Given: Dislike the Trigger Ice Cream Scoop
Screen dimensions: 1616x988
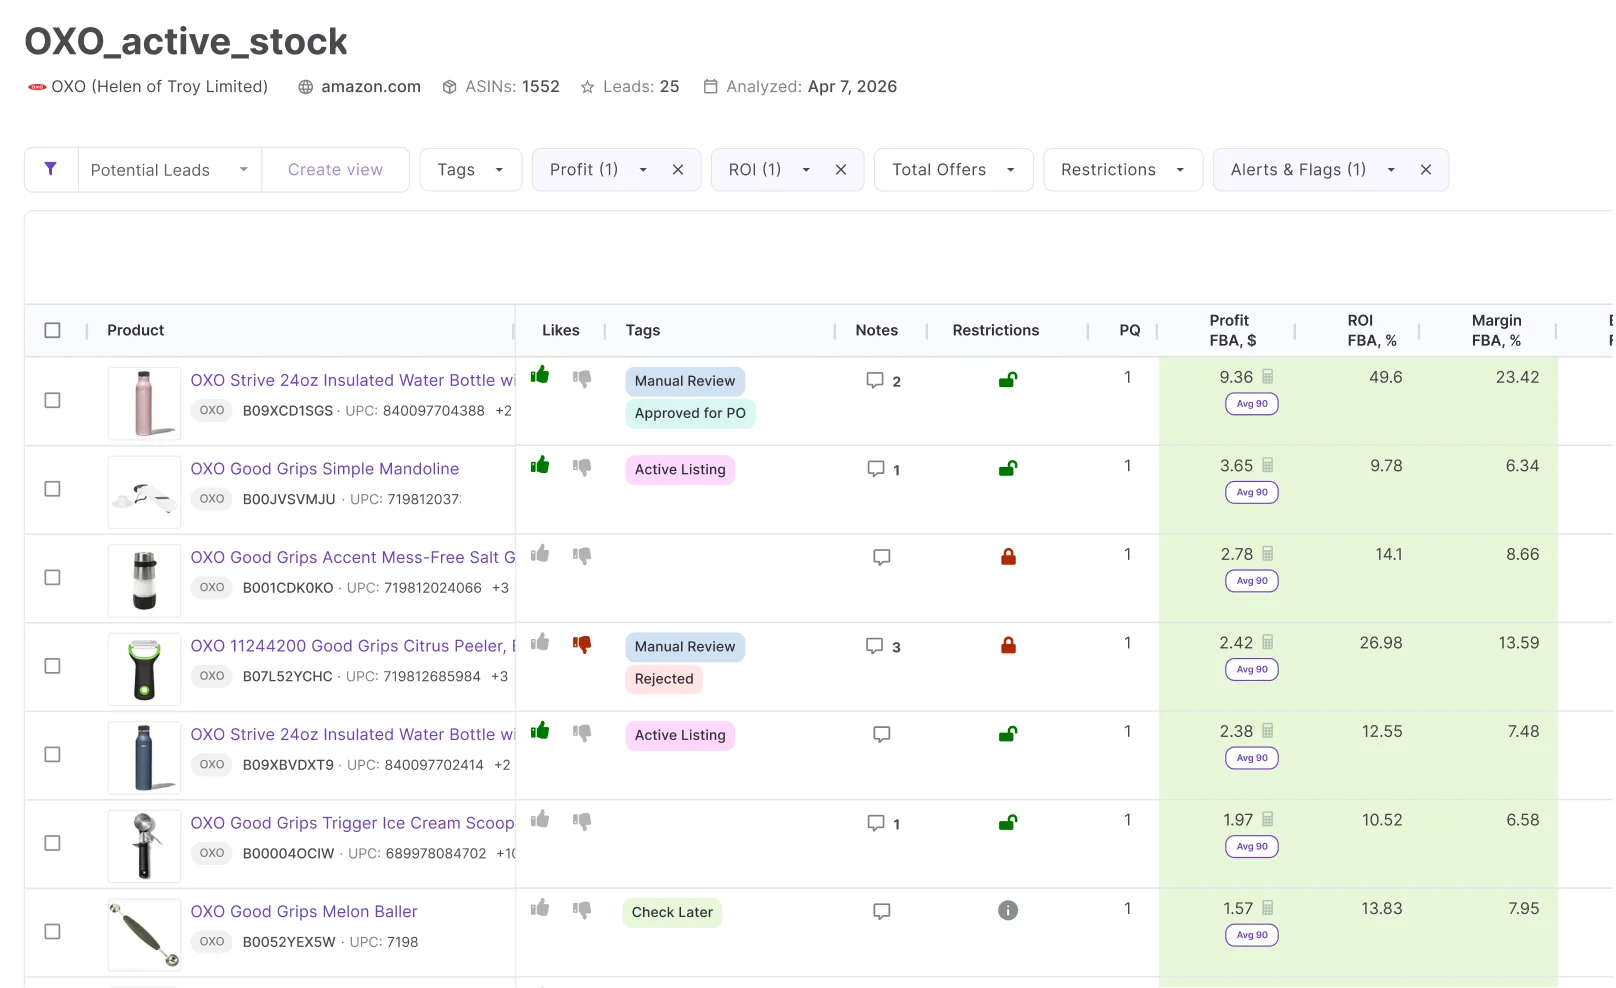Looking at the screenshot, I should point(582,821).
